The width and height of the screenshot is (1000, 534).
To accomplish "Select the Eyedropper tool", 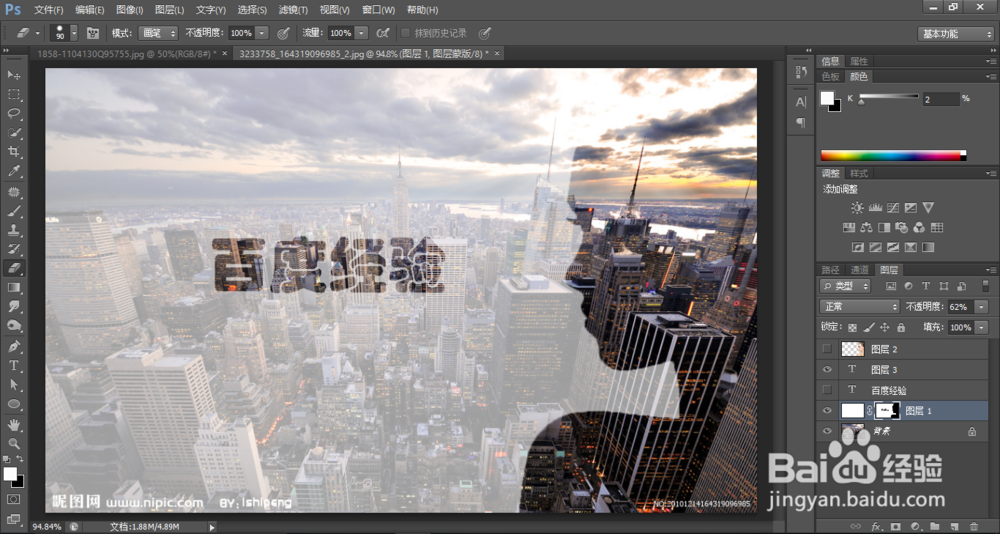I will [x=14, y=171].
